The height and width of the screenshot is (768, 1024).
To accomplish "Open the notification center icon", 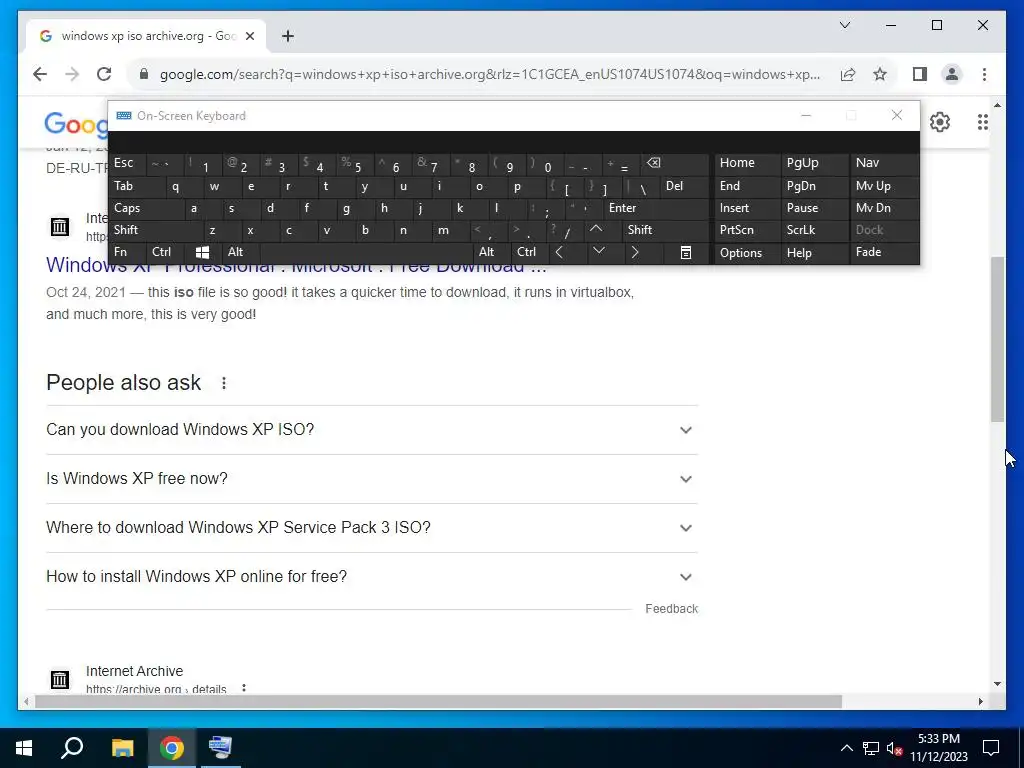I will pos(991,748).
